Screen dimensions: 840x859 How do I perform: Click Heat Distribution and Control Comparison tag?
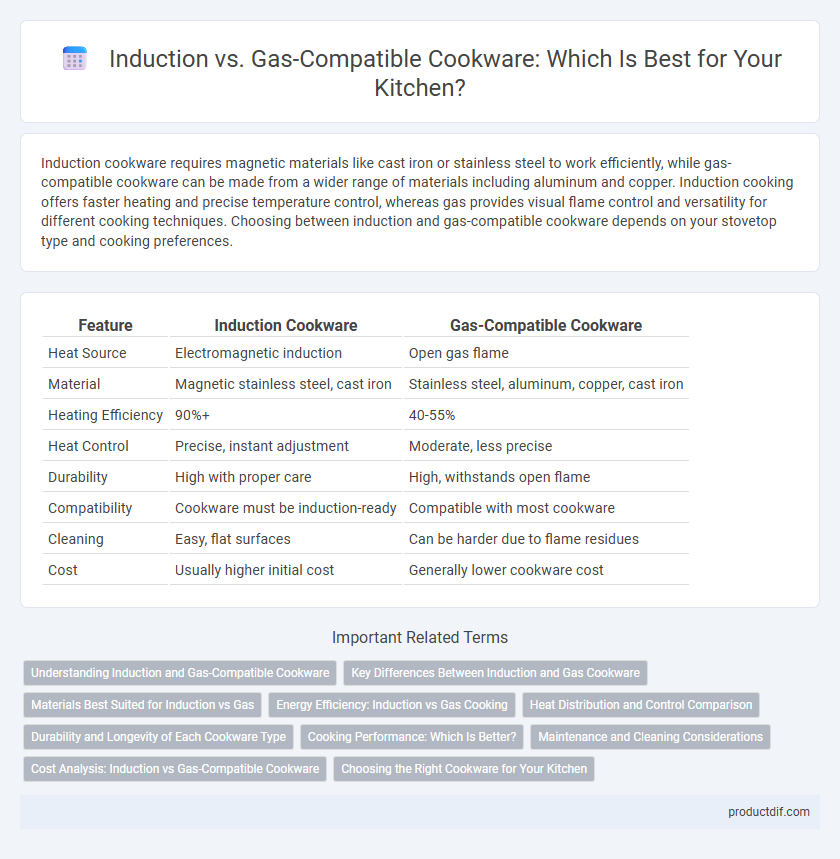(x=641, y=705)
